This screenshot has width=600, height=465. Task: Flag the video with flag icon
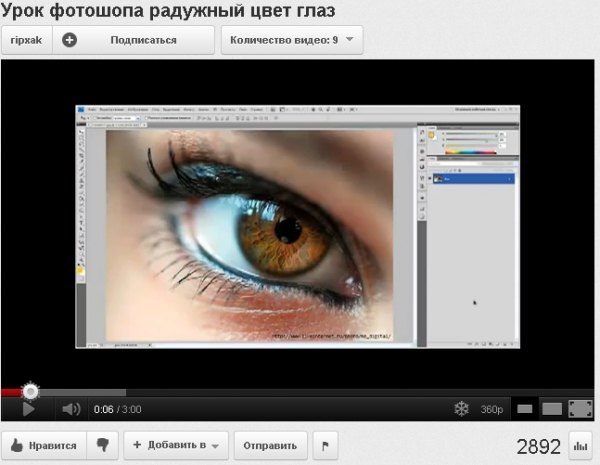pyautogui.click(x=325, y=445)
